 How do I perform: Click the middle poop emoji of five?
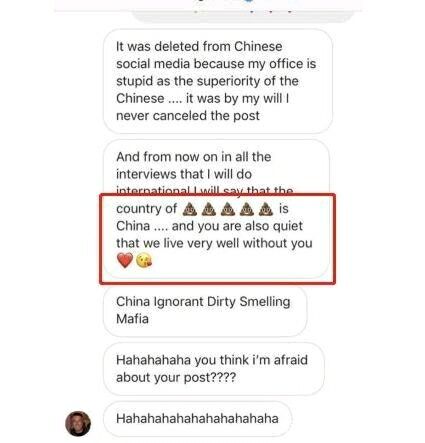228,209
